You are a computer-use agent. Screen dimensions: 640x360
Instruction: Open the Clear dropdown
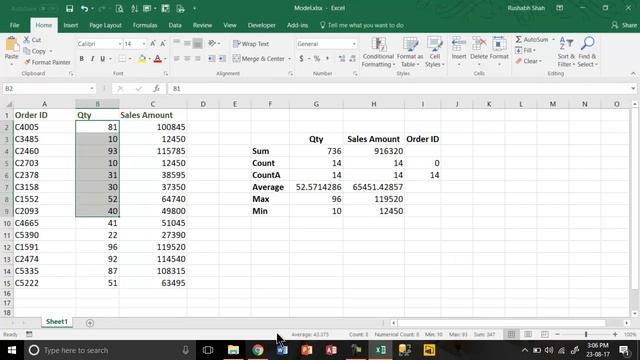pos(529,61)
